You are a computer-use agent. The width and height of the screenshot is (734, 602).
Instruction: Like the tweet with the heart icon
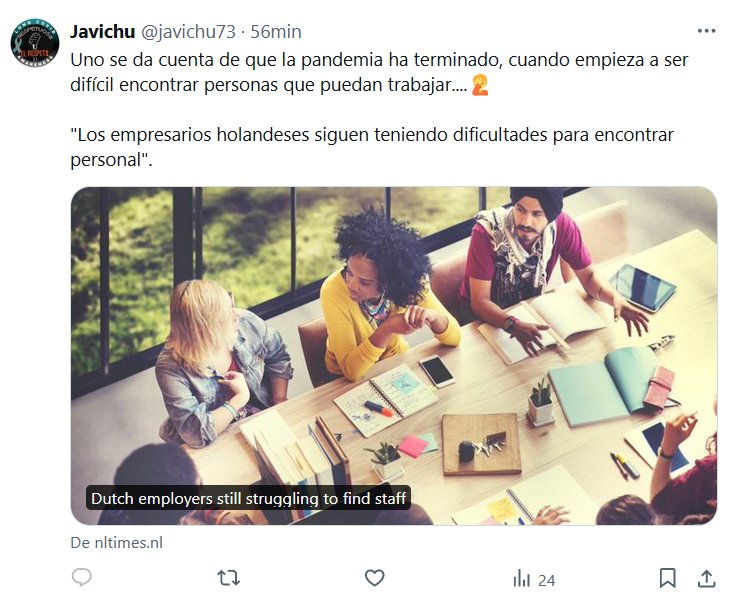[x=374, y=578]
